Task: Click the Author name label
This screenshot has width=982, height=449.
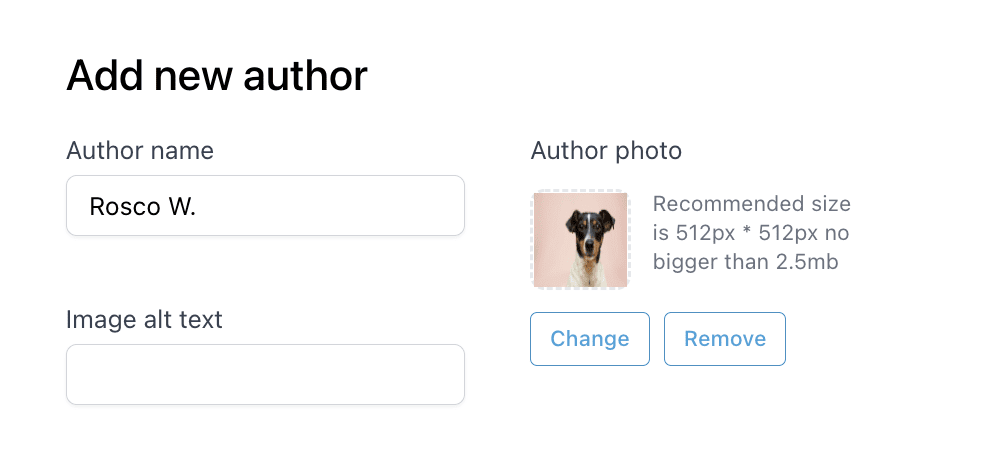Action: coord(140,151)
